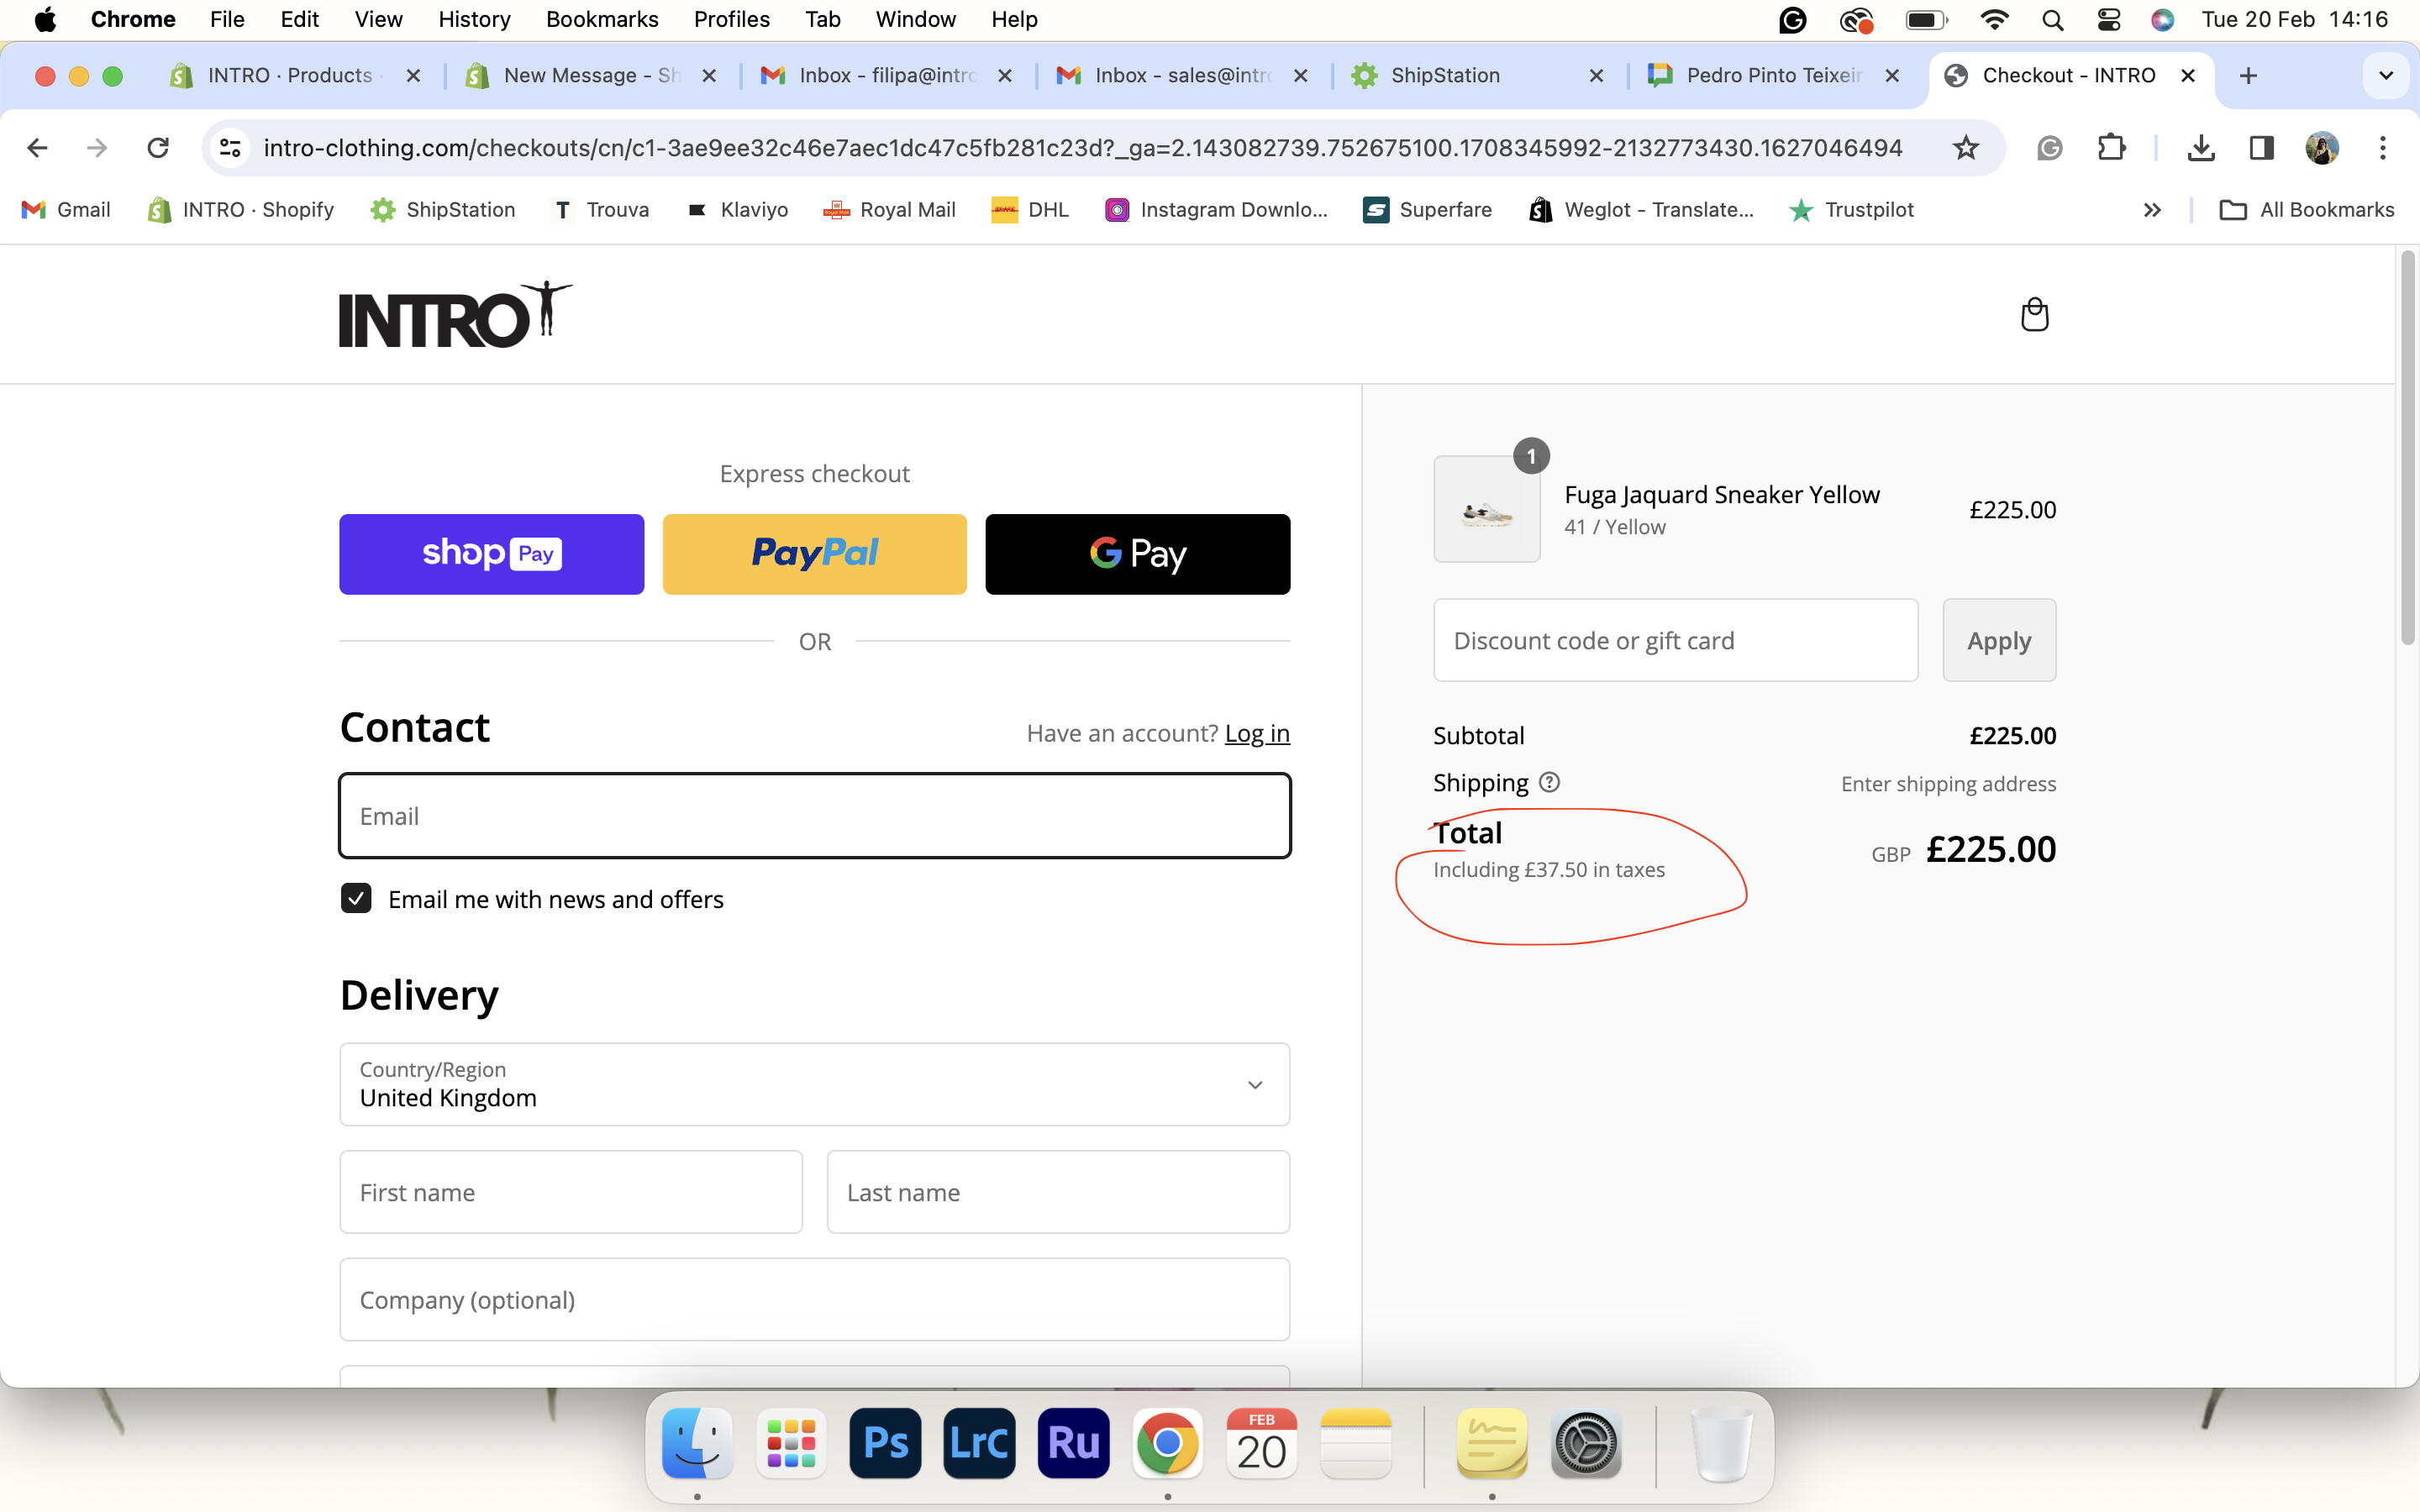Toggle Email me with news and offers checkbox
The height and width of the screenshot is (1512, 2420).
click(356, 898)
